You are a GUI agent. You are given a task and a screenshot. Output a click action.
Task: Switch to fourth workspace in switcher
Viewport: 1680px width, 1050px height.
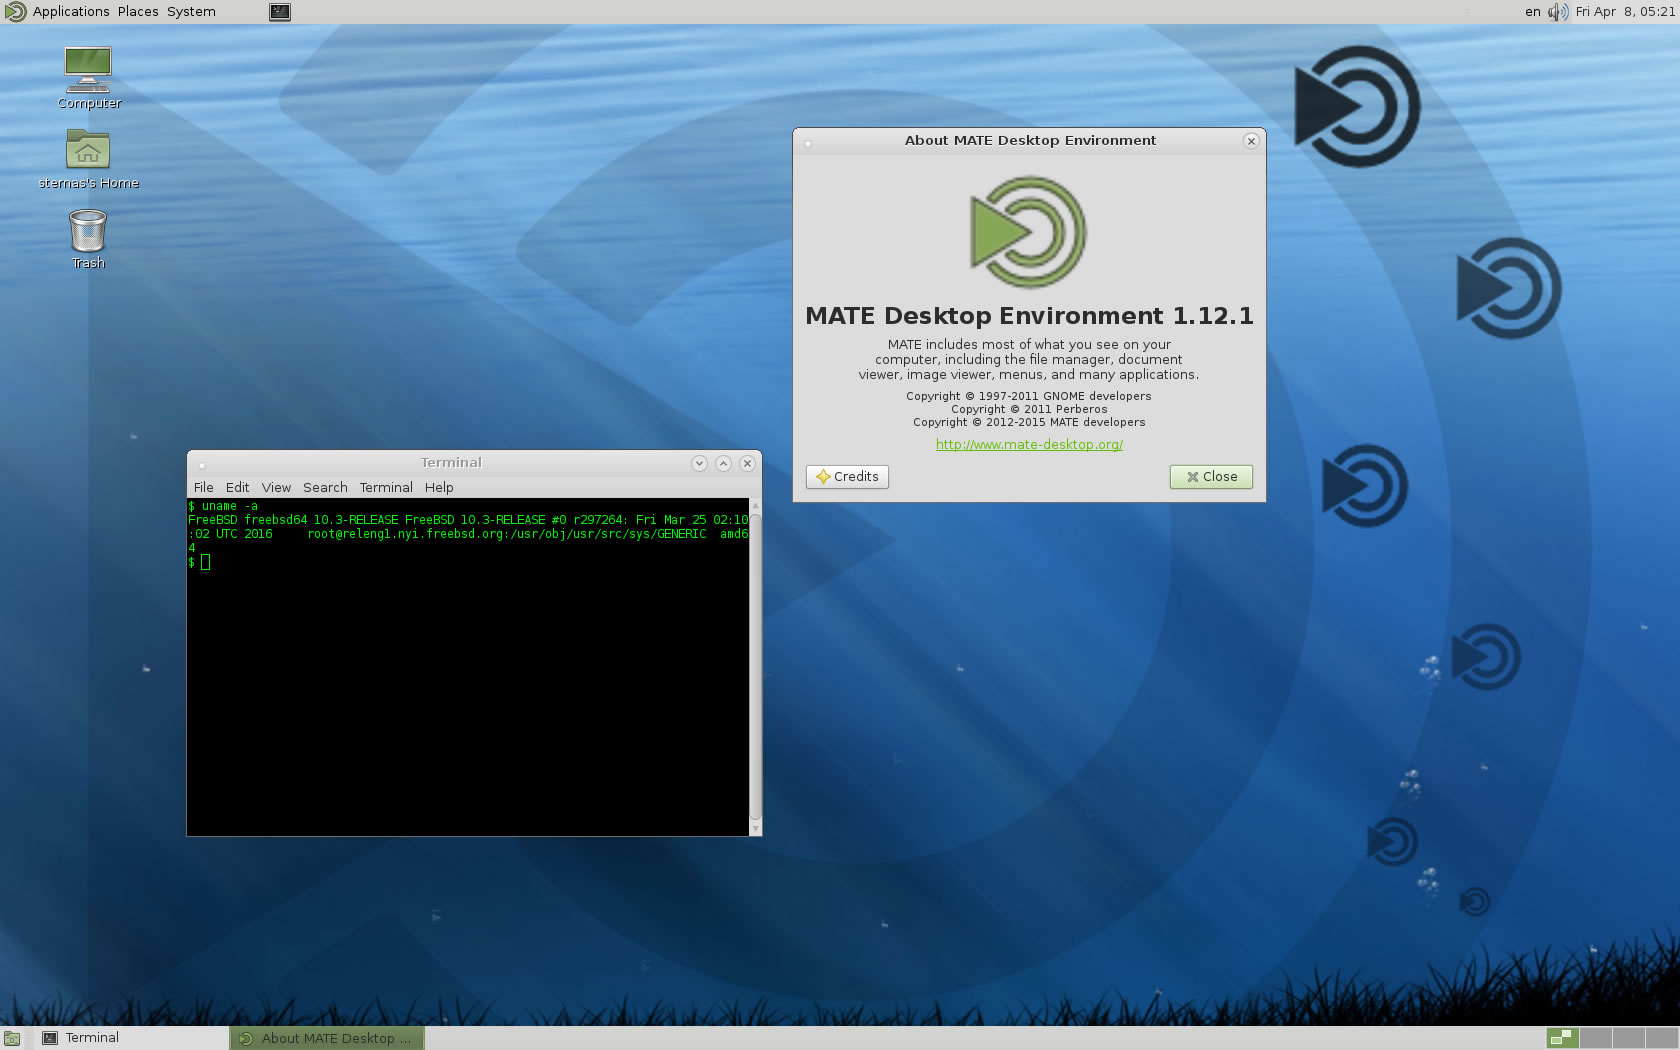coord(1662,1038)
